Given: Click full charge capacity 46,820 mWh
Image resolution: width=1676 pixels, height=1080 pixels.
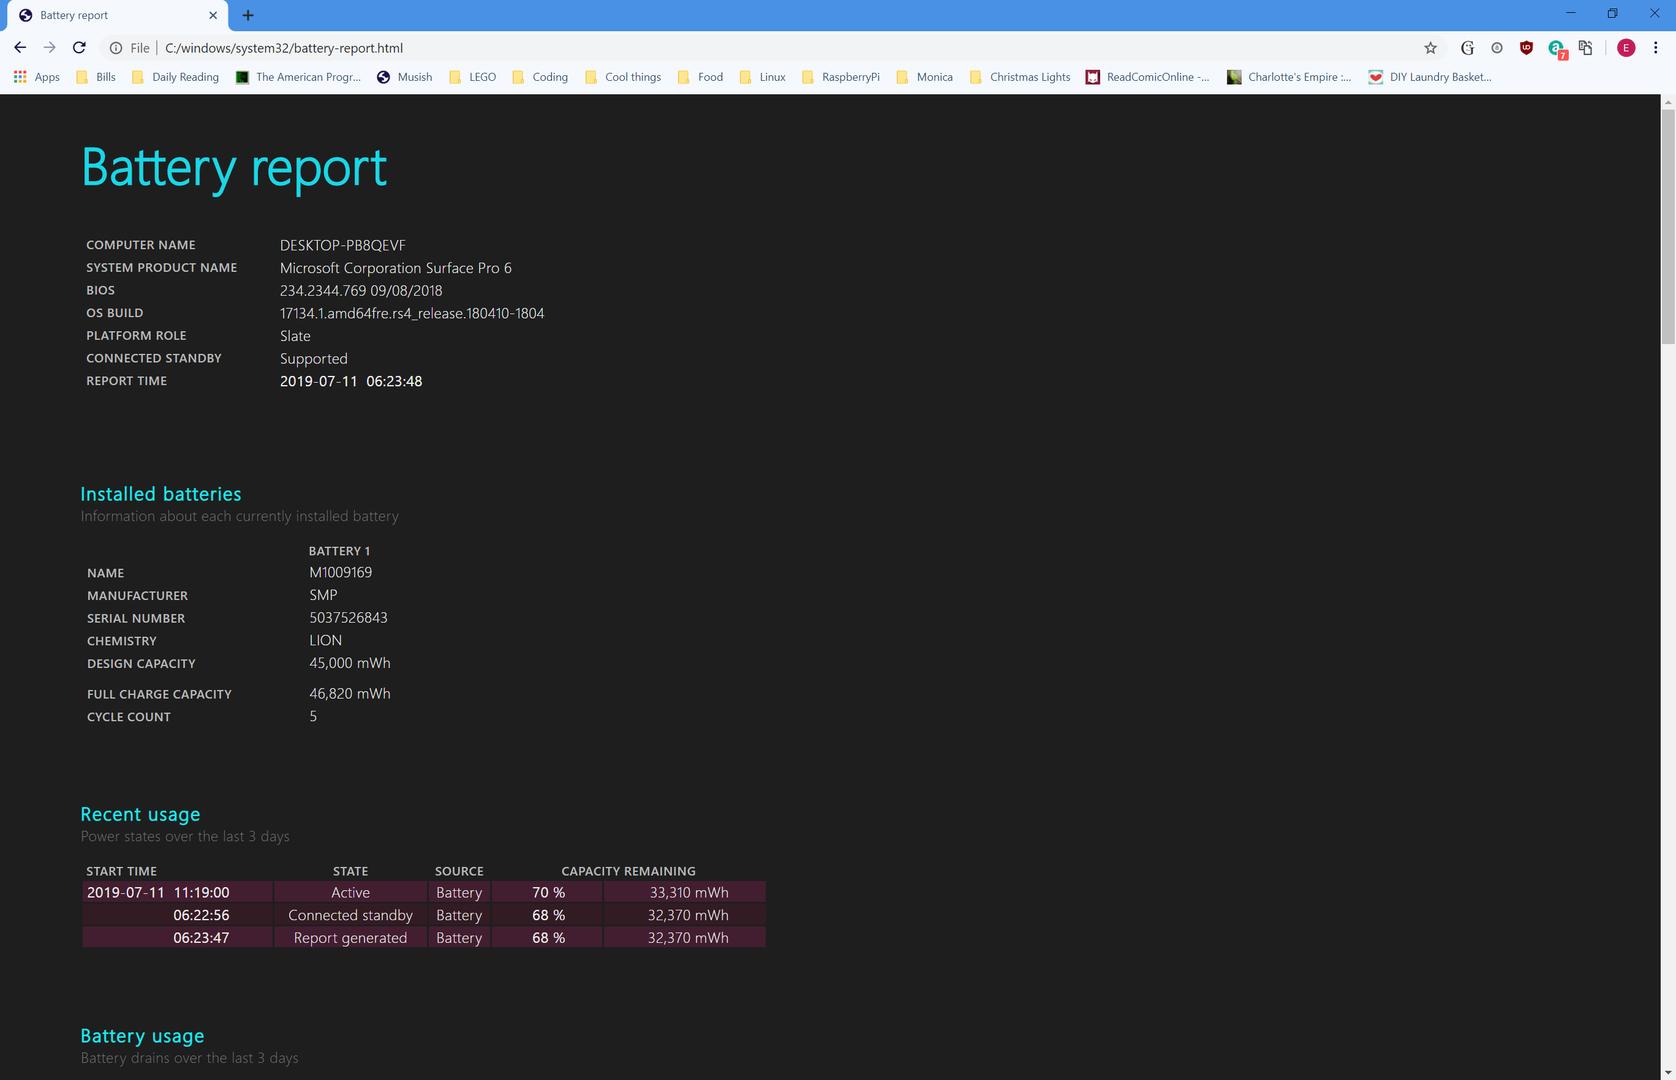Looking at the screenshot, I should [350, 694].
